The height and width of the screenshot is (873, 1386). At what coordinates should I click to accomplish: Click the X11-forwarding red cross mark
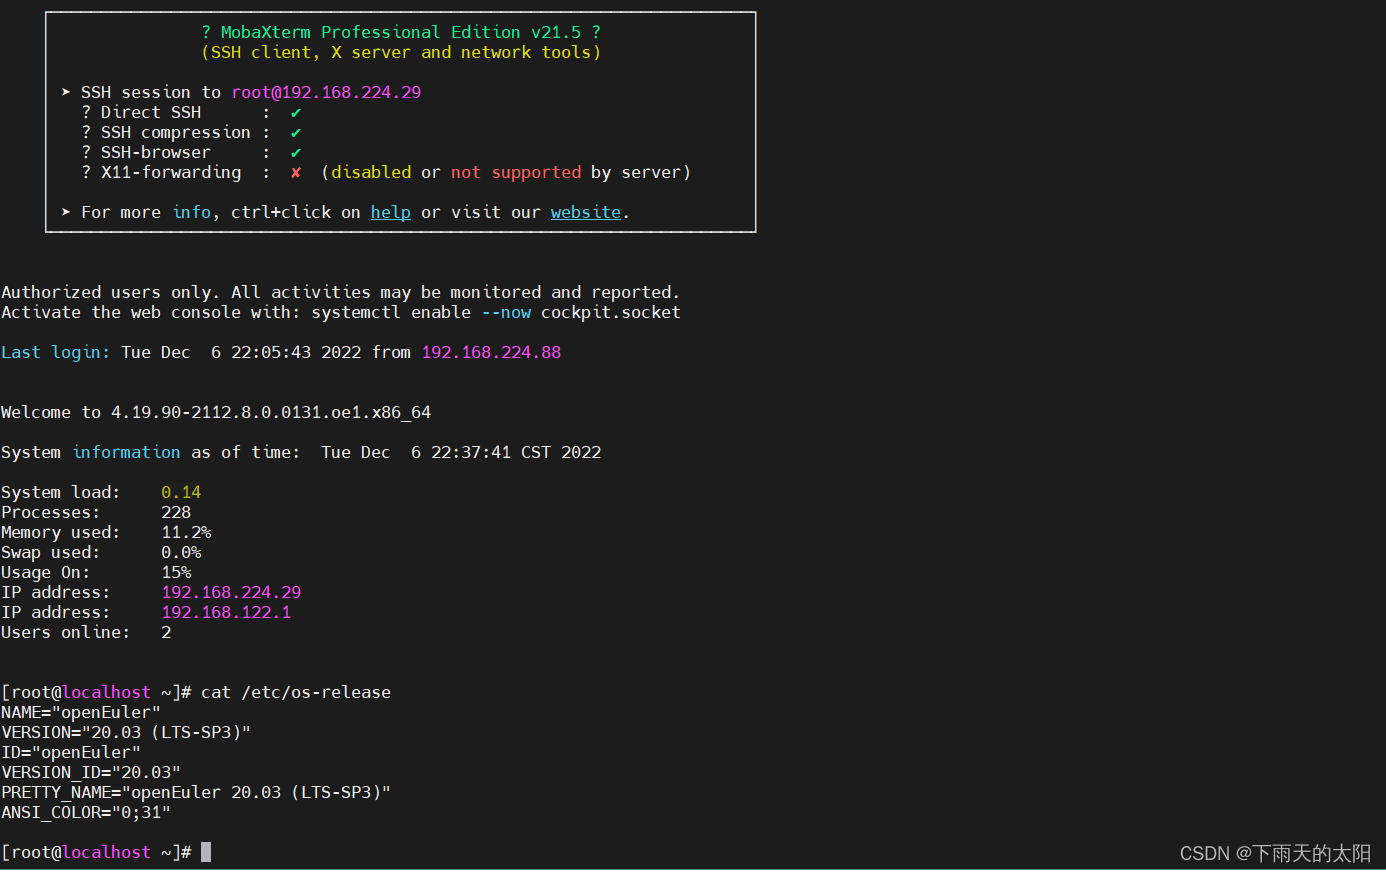tap(296, 173)
